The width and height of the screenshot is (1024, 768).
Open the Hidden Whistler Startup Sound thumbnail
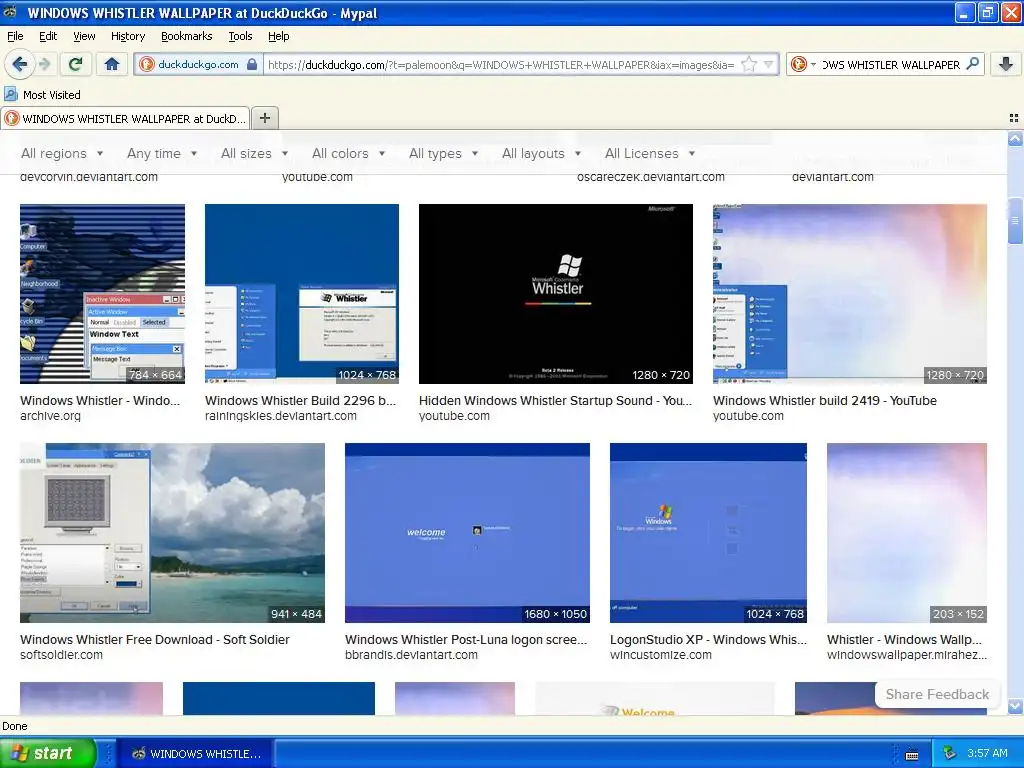pyautogui.click(x=556, y=294)
